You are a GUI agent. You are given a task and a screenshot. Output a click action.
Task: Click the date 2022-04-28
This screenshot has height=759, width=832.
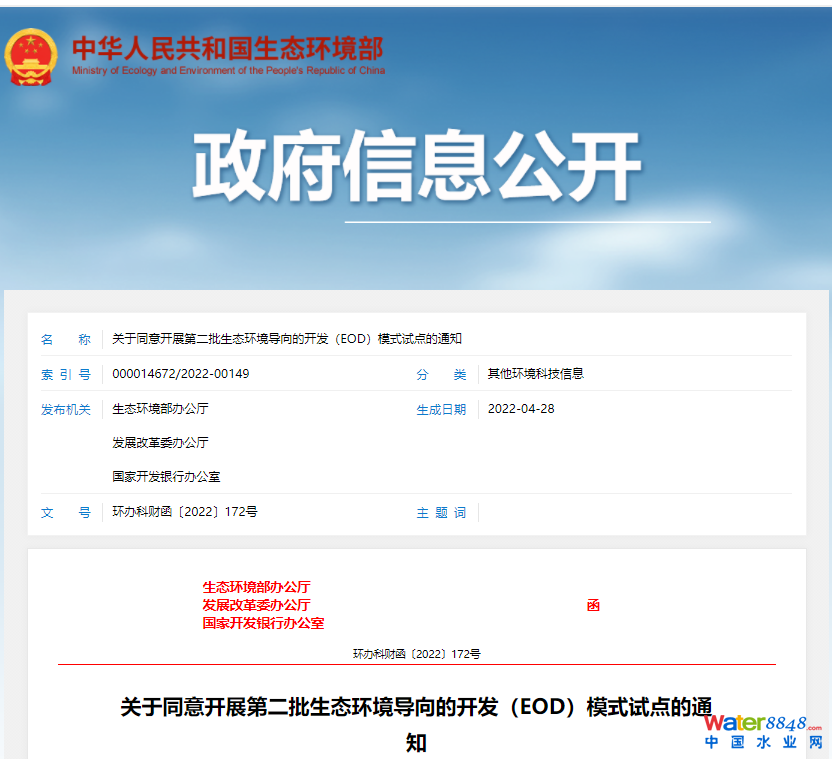521,409
